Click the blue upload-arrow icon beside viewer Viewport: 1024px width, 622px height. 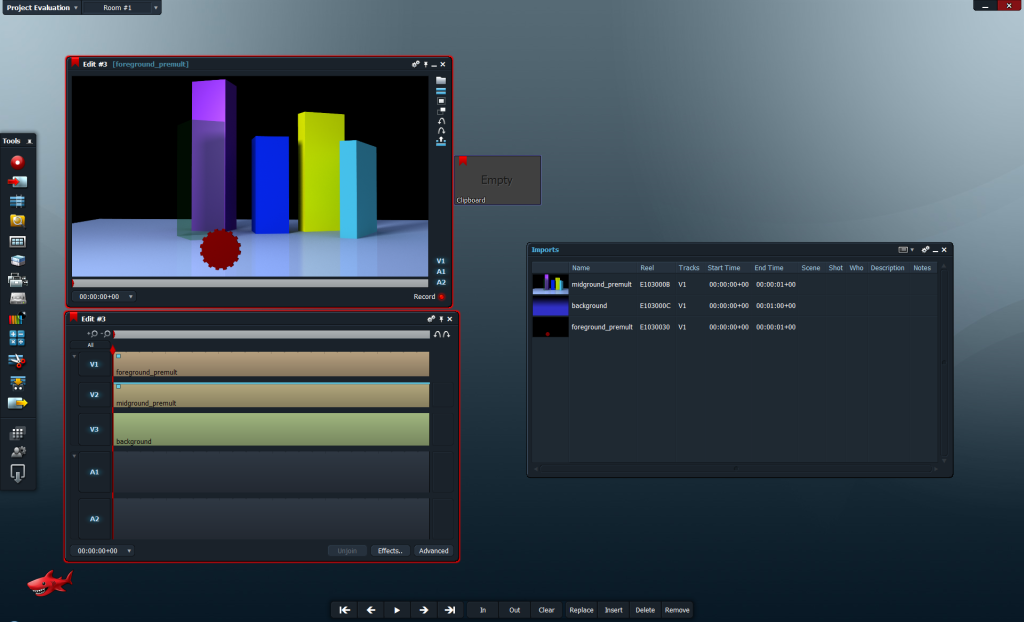coord(441,141)
